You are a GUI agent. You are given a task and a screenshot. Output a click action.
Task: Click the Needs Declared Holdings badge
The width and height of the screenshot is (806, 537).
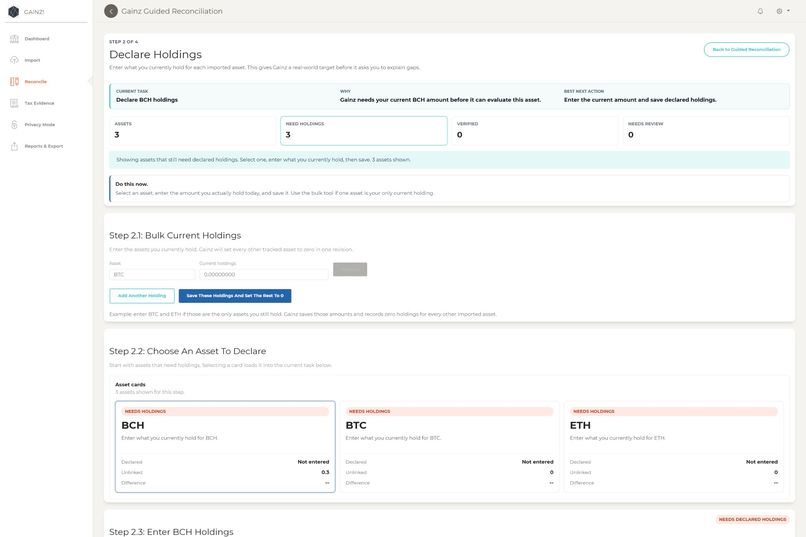click(752, 520)
